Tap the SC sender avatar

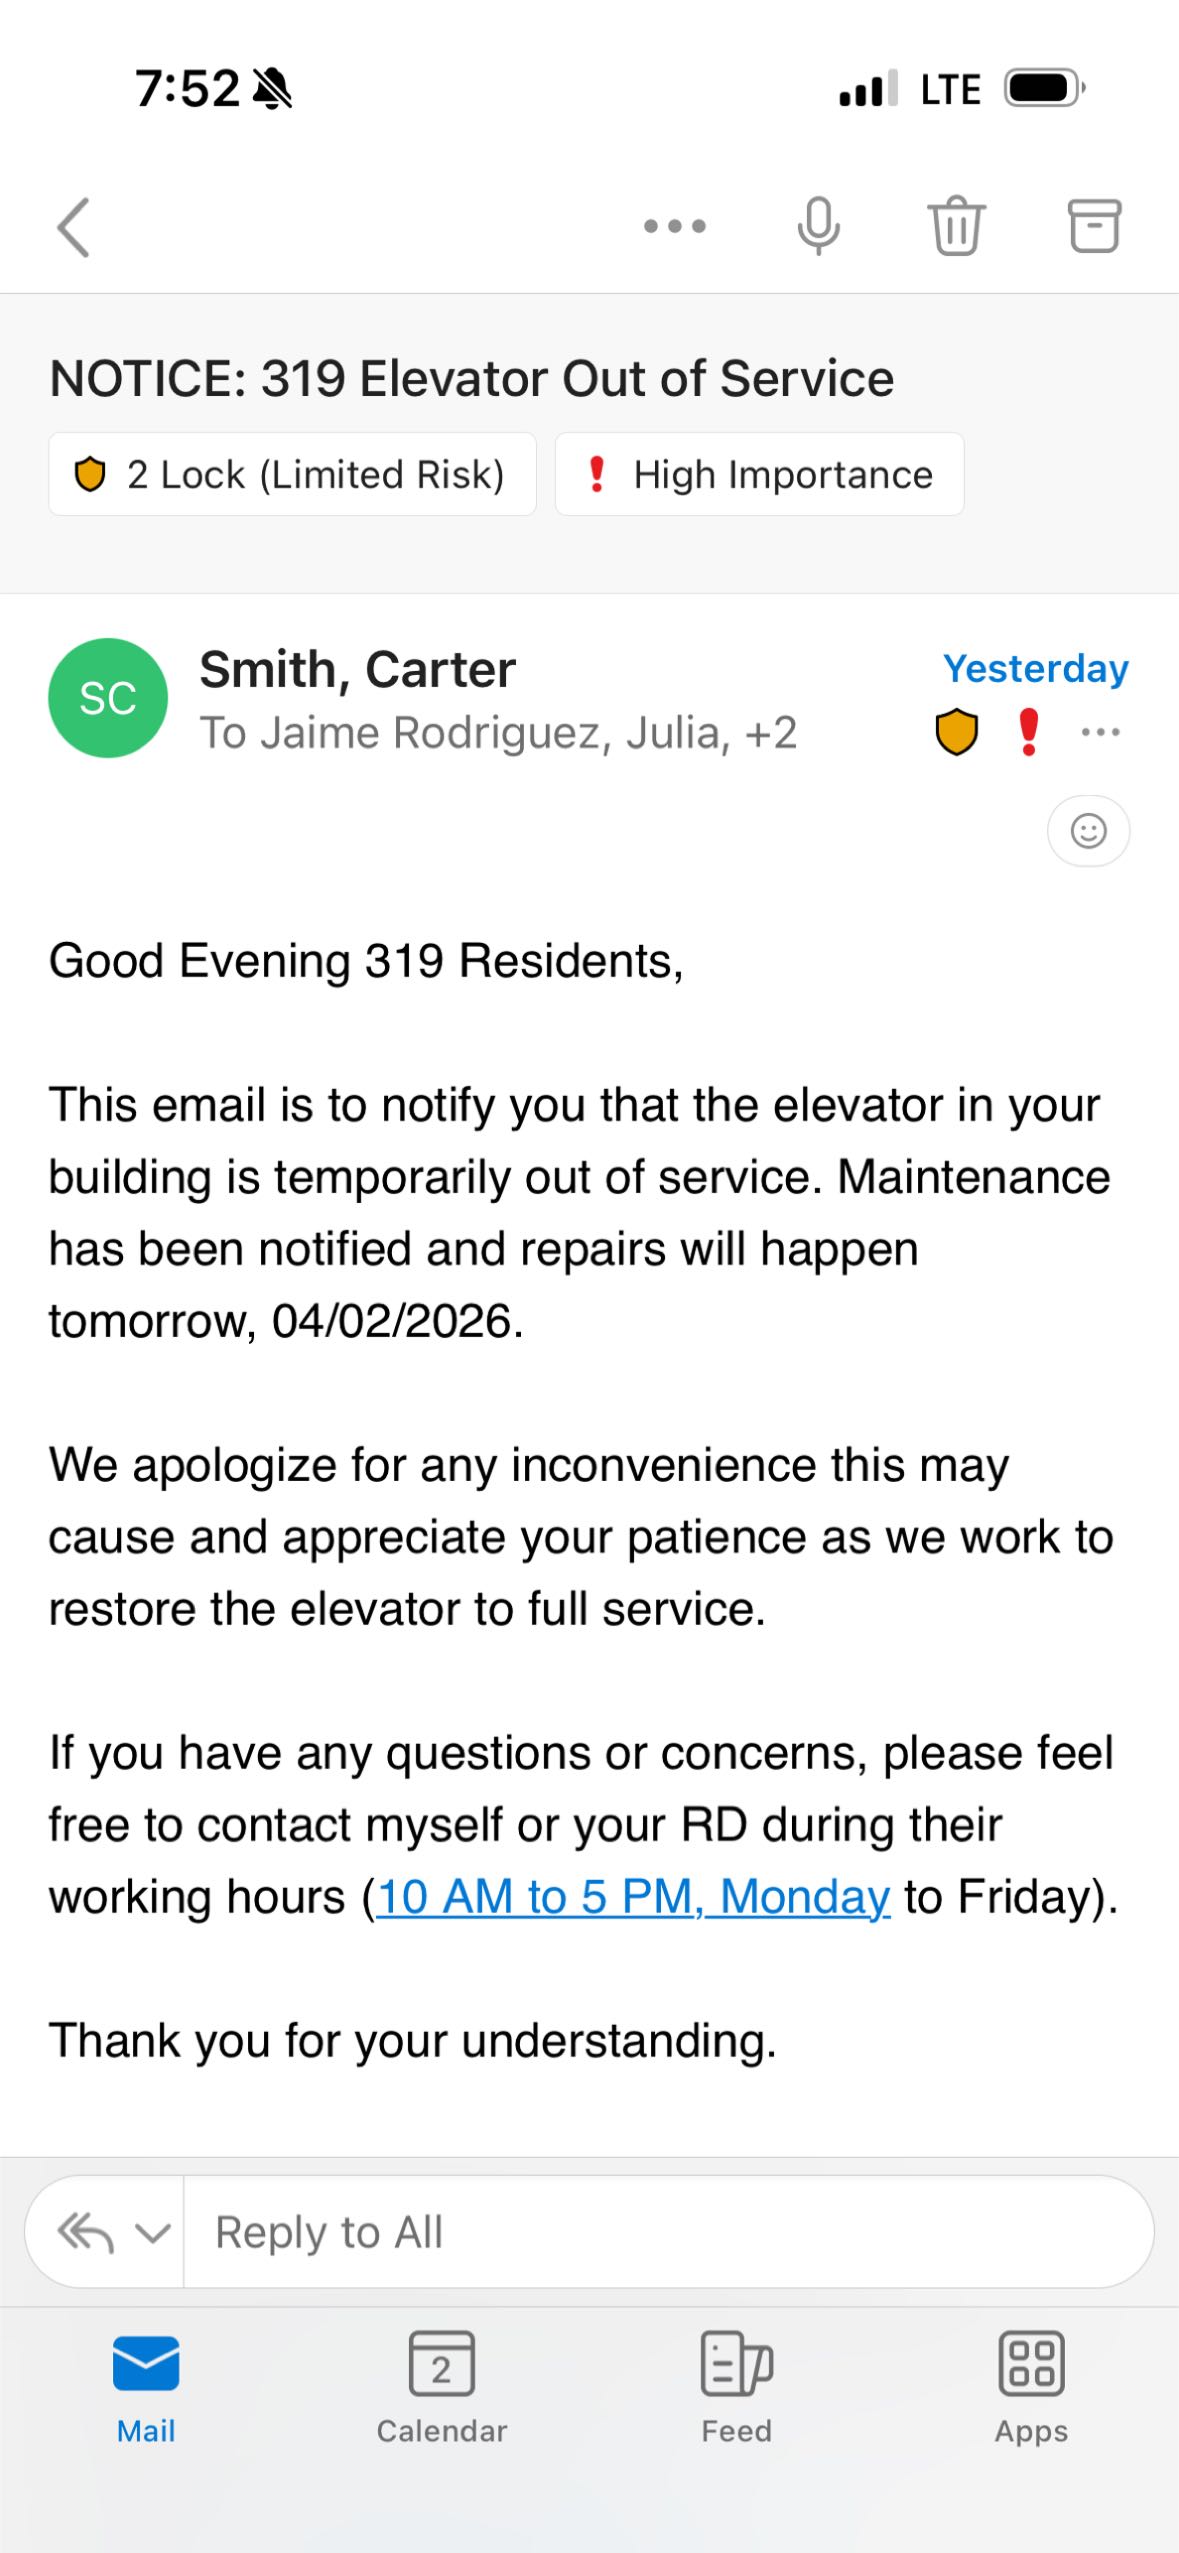pyautogui.click(x=108, y=698)
